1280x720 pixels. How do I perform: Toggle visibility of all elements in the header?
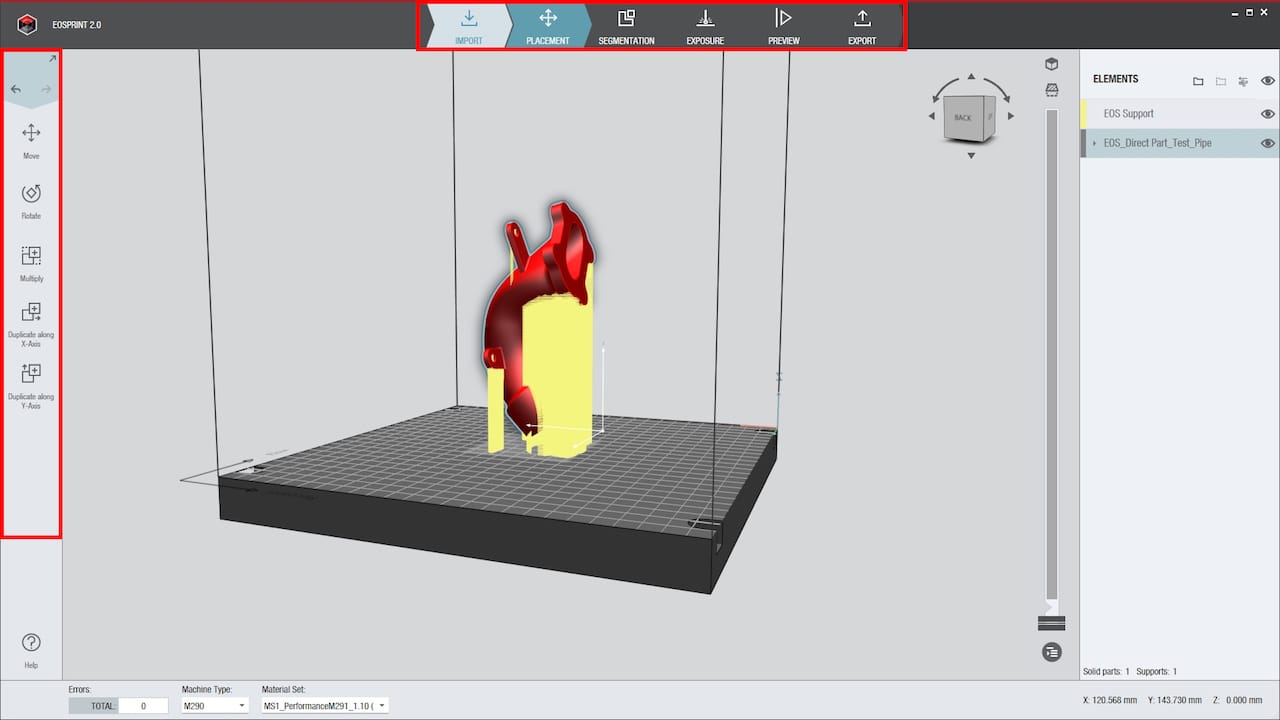click(1267, 80)
